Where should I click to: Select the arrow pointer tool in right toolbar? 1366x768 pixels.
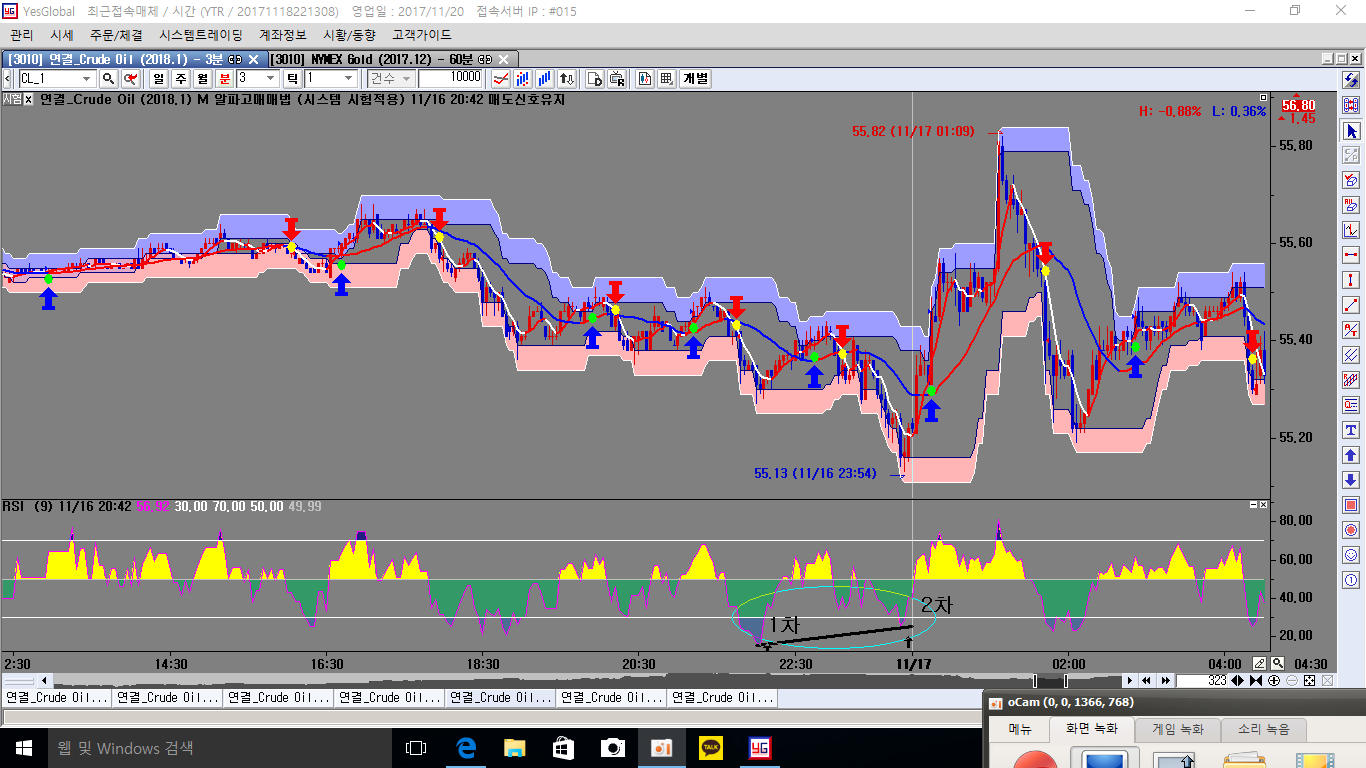1351,130
